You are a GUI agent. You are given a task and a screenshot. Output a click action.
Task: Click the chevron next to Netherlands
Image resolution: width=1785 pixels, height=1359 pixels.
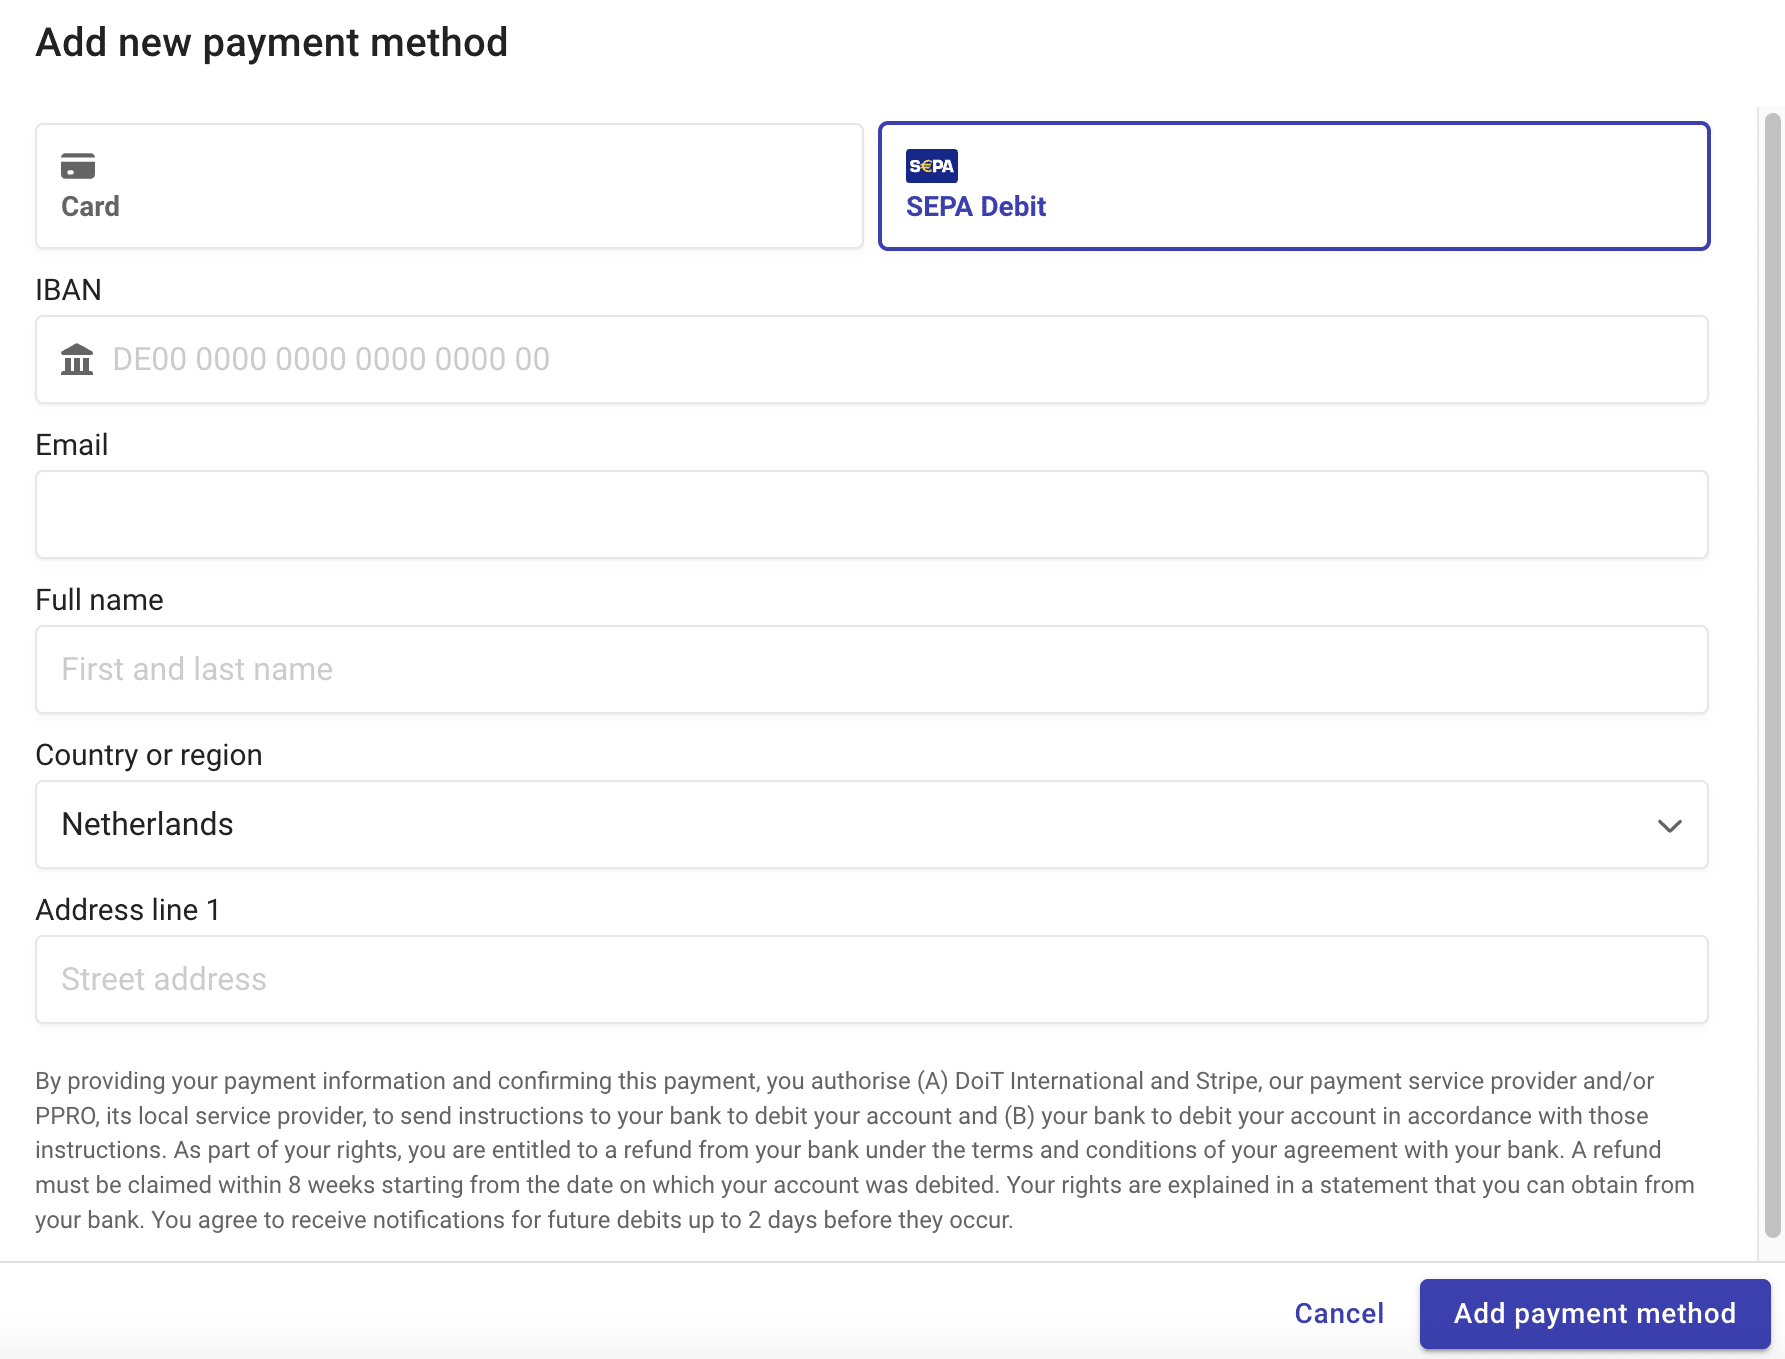point(1668,826)
